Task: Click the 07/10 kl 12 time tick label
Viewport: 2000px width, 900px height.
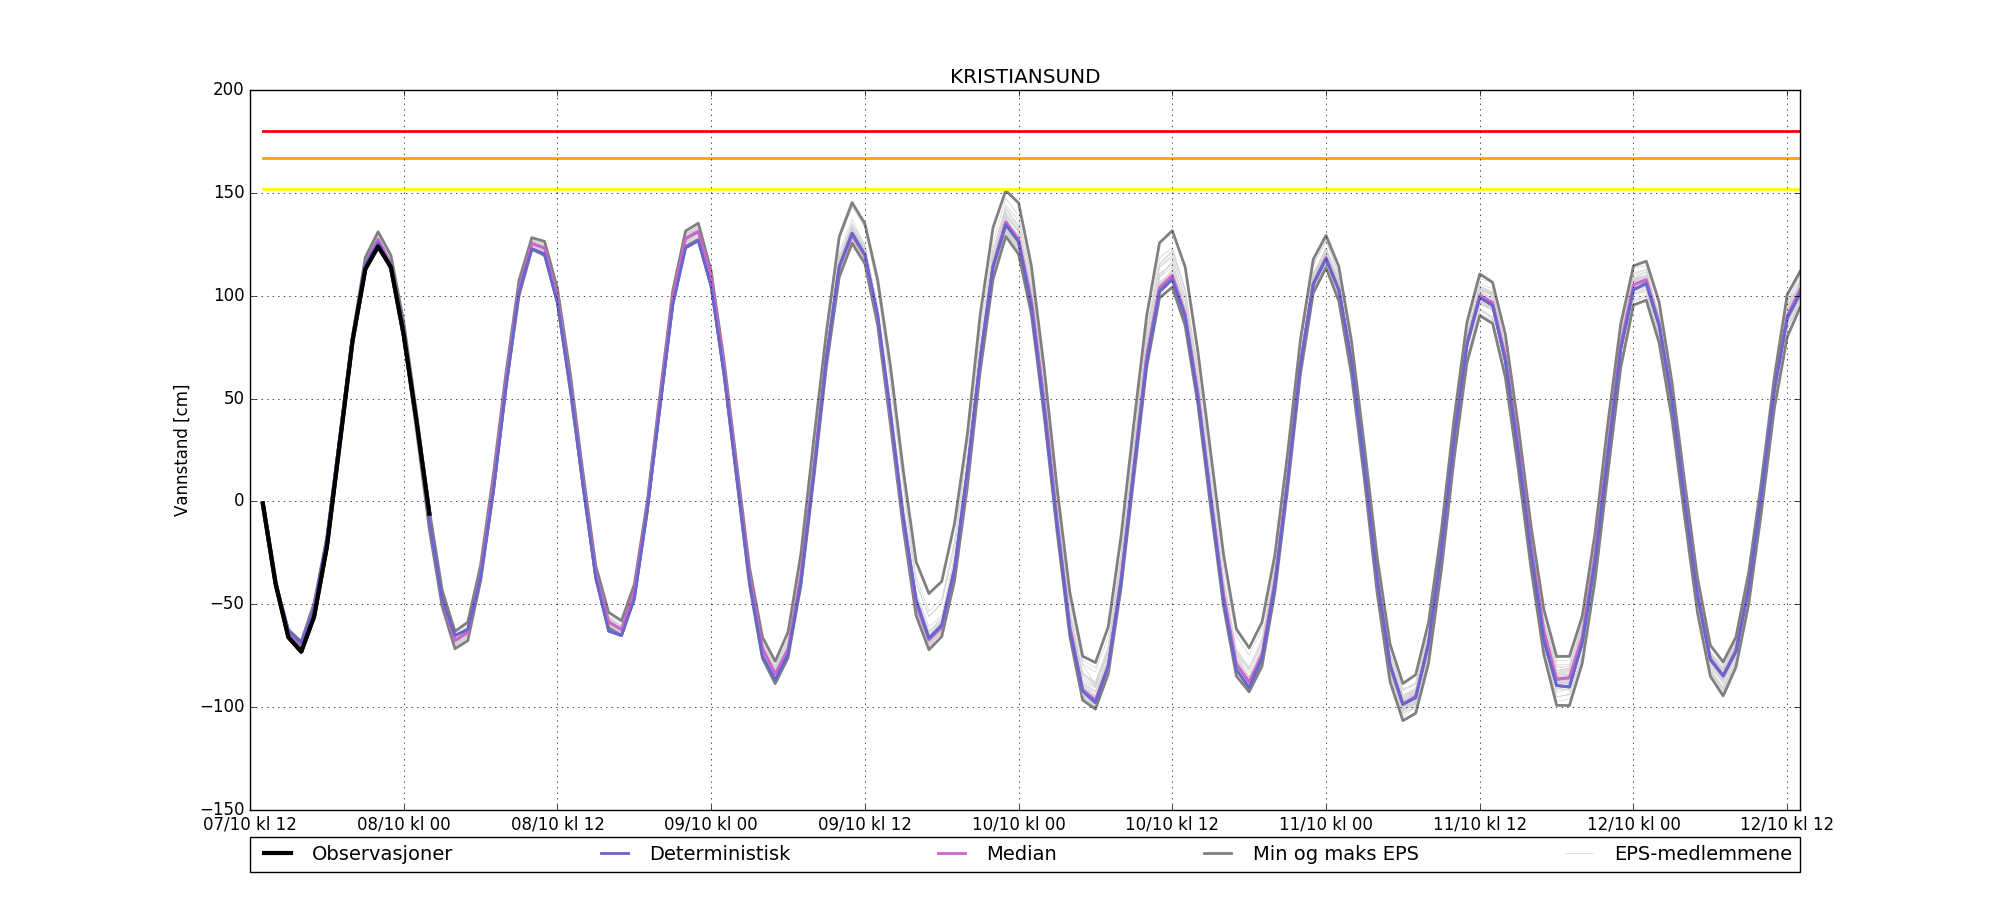Action: pos(250,825)
